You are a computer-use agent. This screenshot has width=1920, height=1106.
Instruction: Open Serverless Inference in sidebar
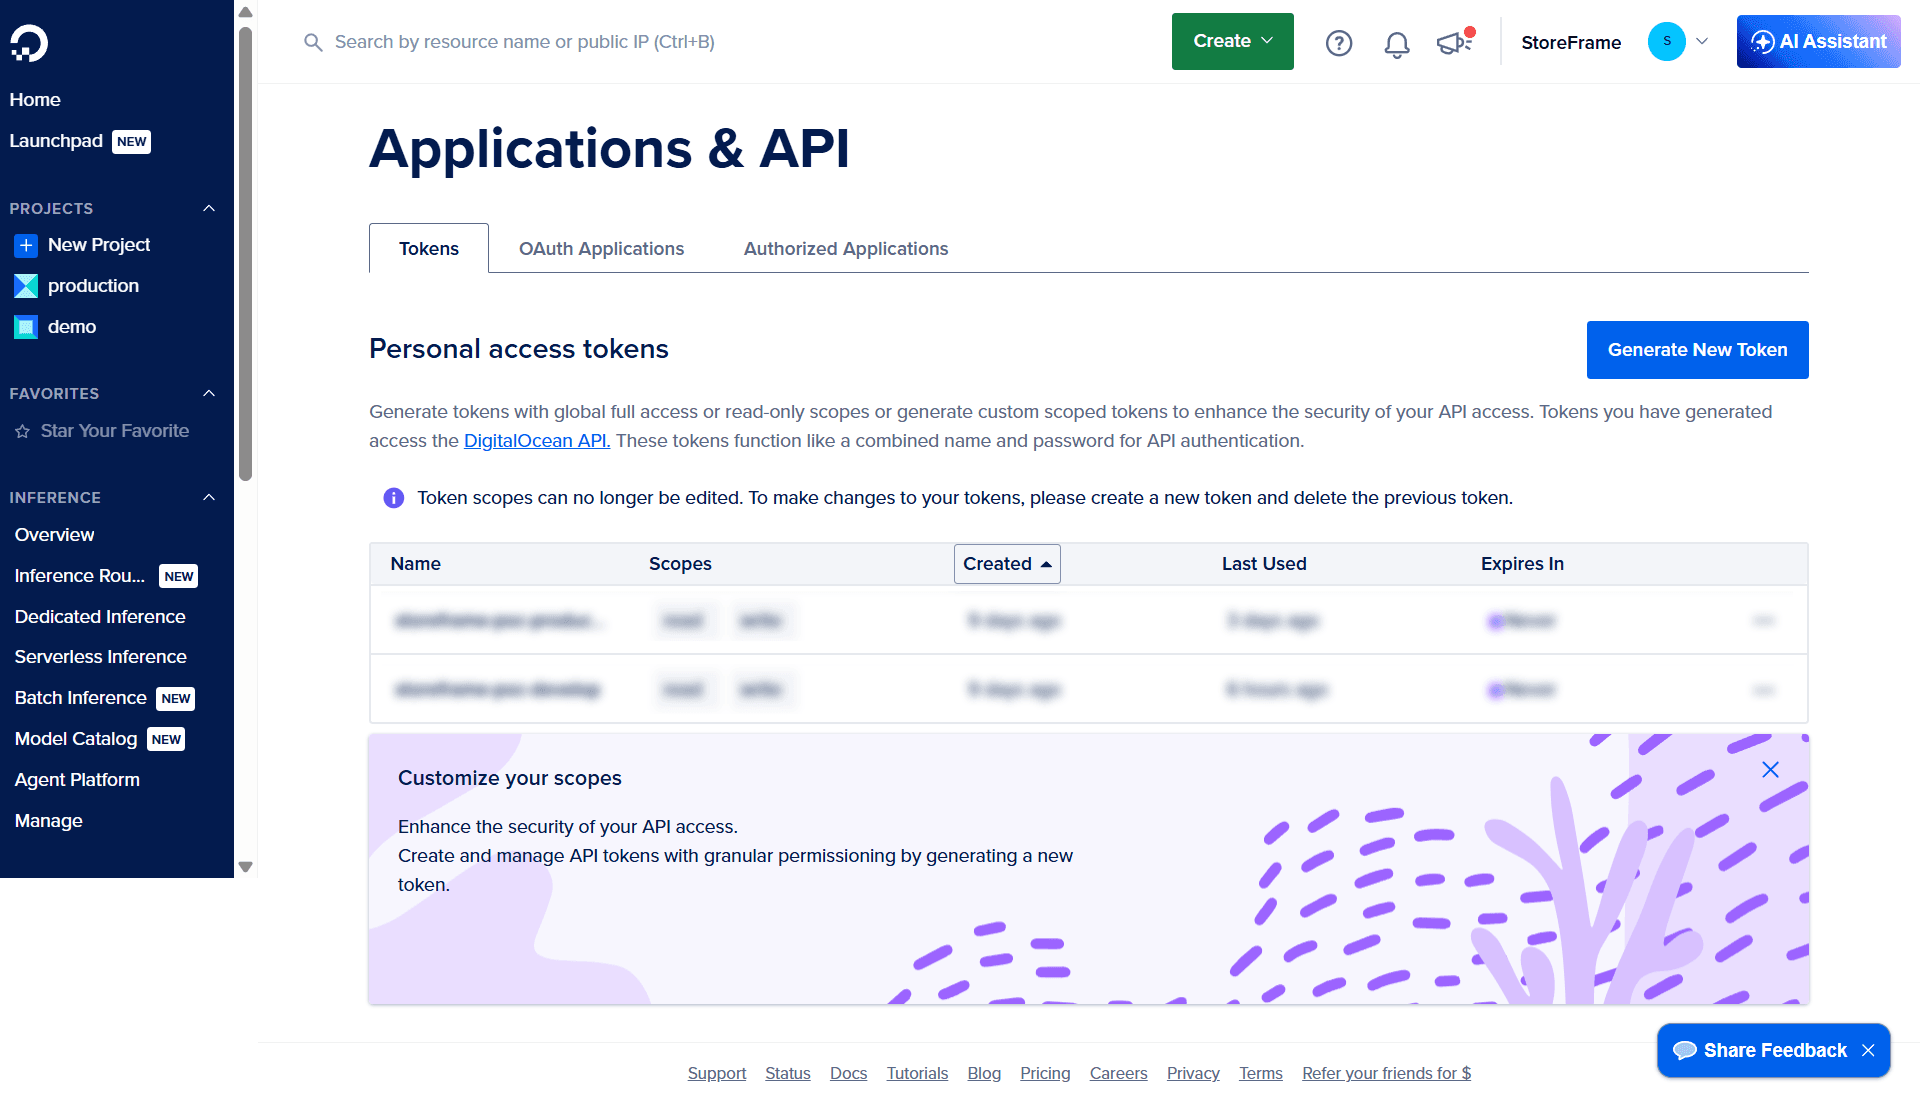101,657
